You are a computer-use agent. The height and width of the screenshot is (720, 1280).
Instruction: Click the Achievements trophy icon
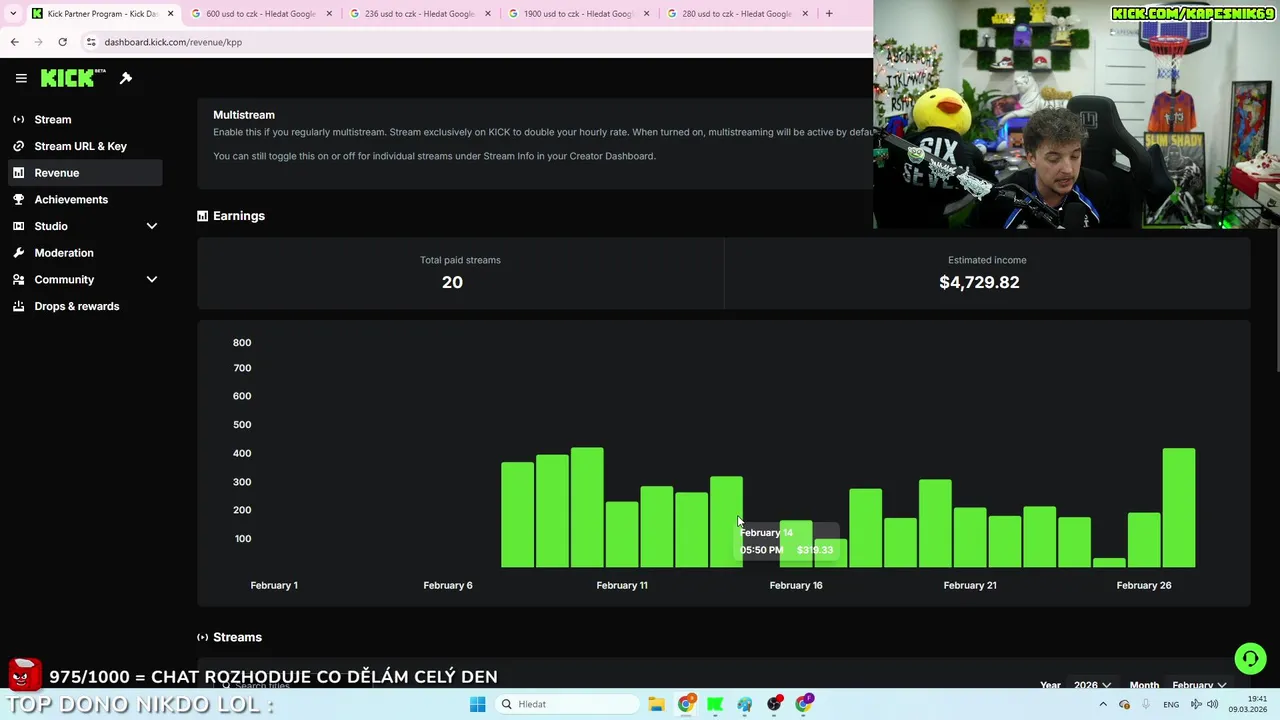point(19,199)
